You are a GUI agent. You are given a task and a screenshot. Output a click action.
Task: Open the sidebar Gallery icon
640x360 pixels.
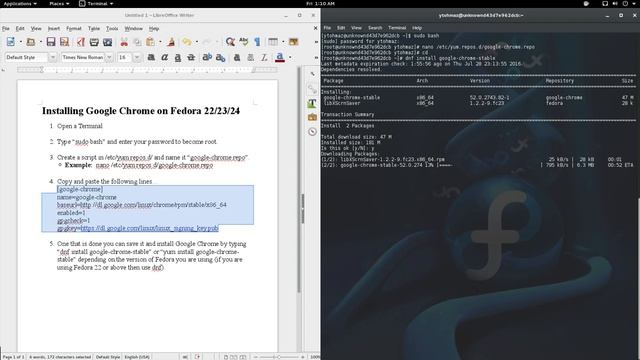(x=312, y=118)
